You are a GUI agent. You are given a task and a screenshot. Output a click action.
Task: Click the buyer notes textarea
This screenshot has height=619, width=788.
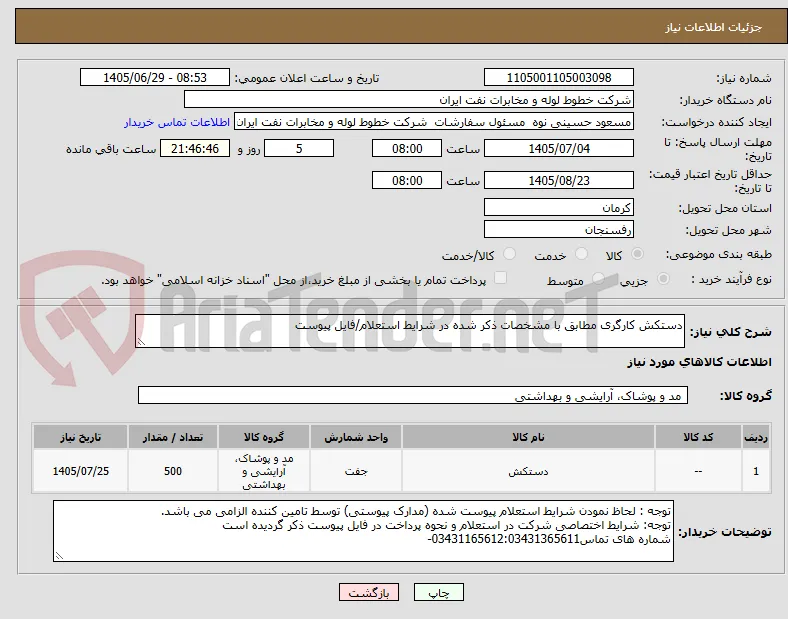(x=363, y=531)
